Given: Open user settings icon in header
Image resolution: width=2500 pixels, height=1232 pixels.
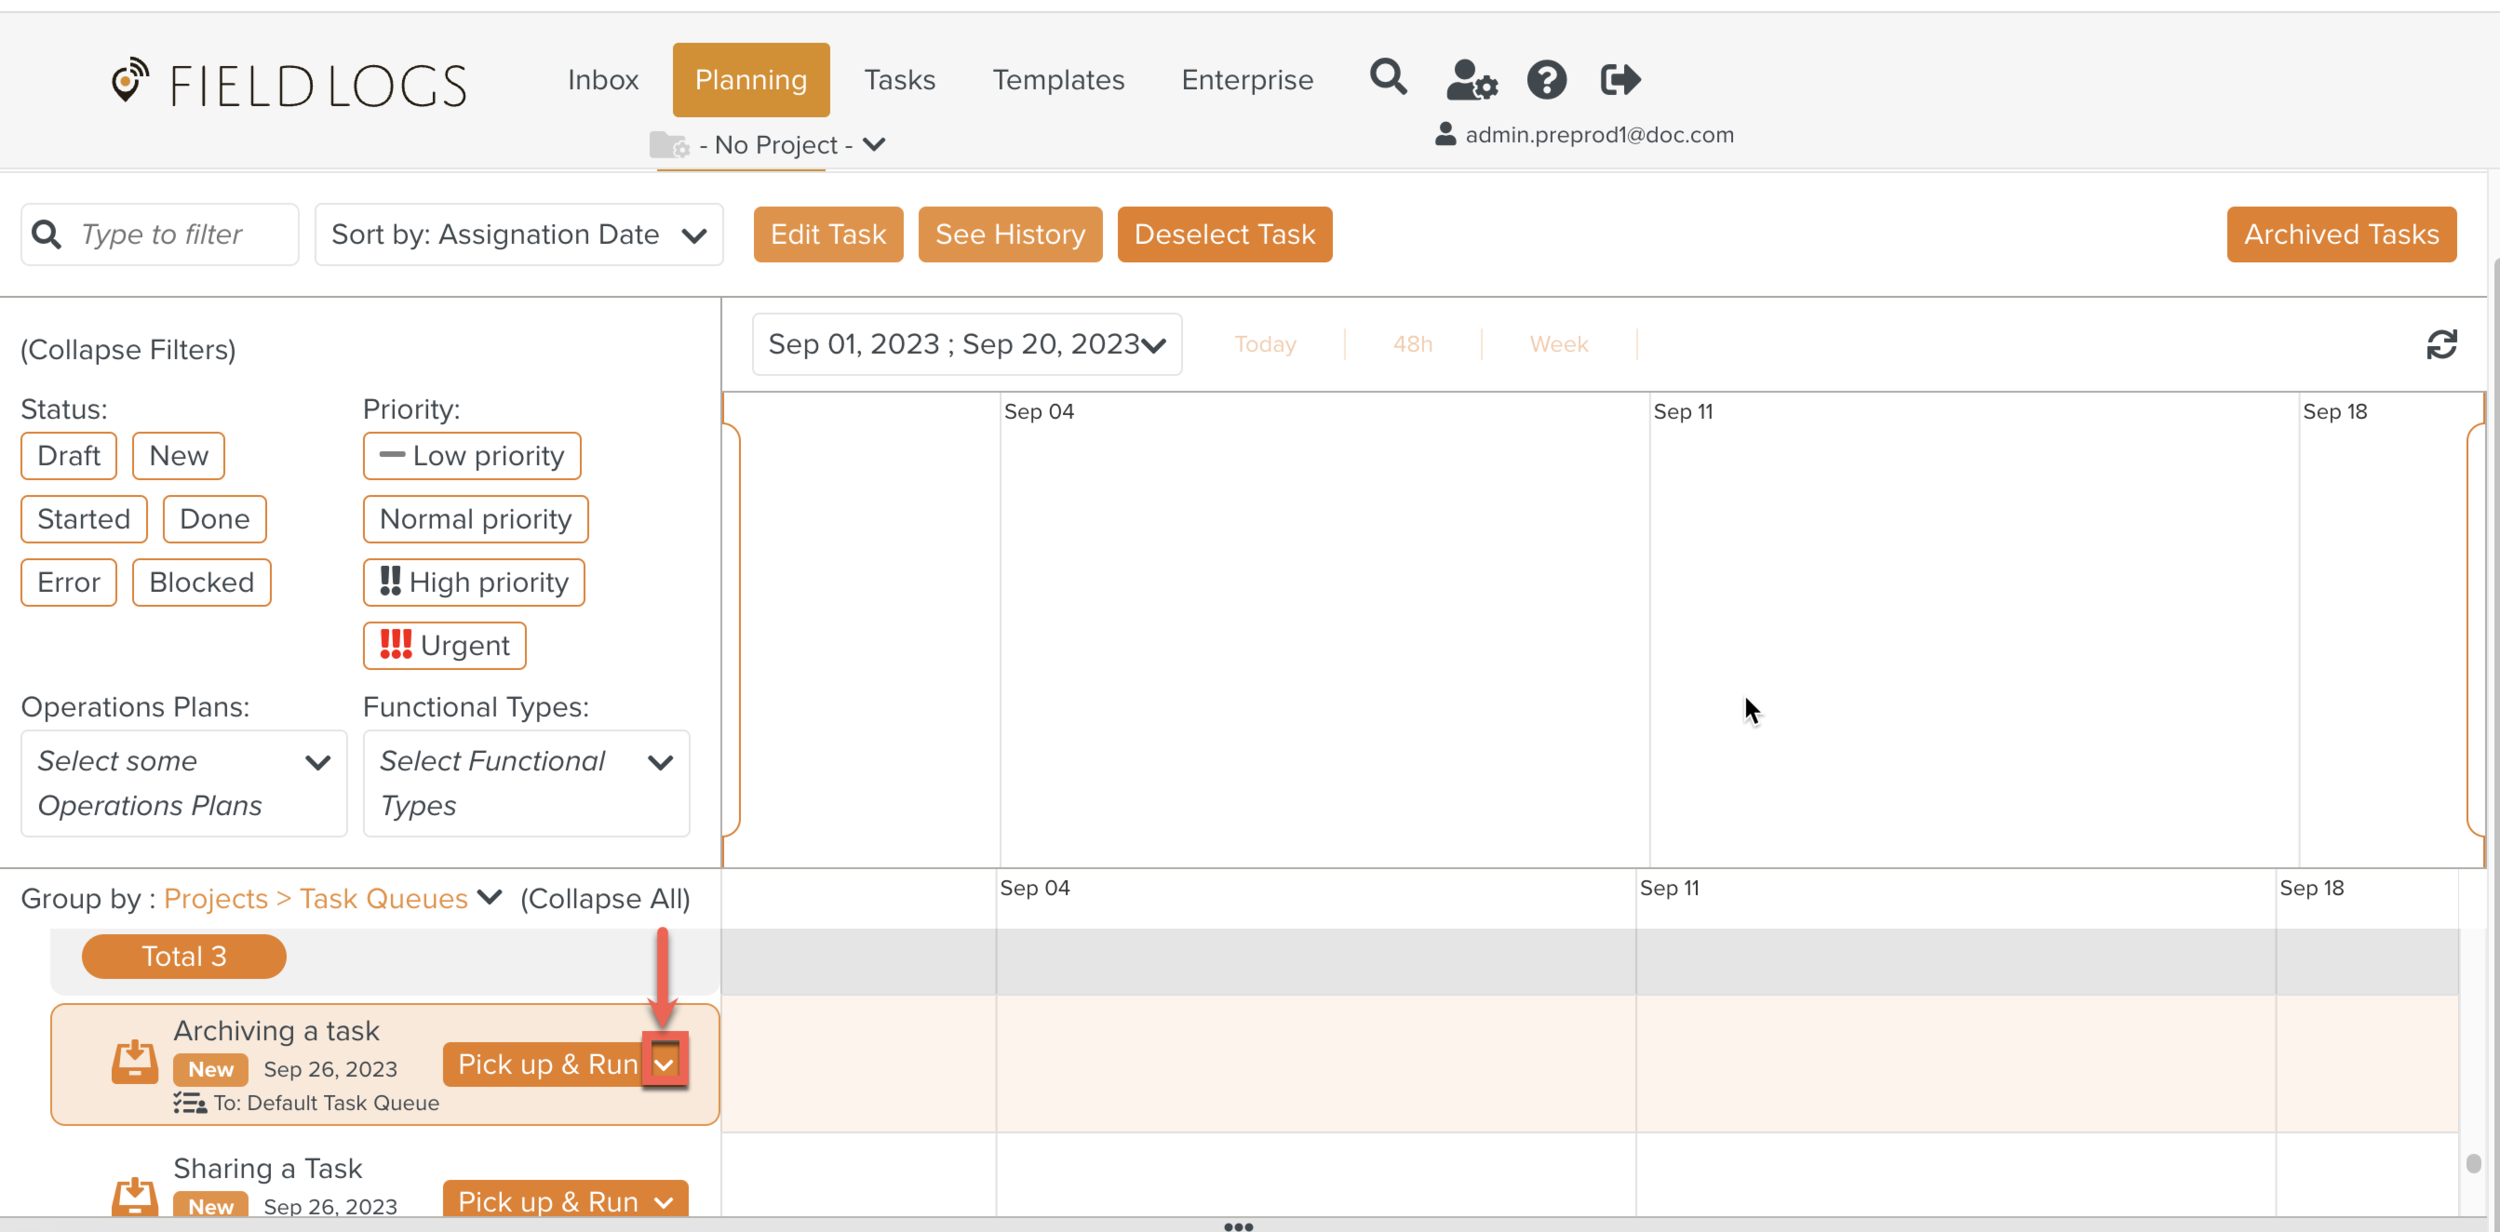Looking at the screenshot, I should [1471, 80].
